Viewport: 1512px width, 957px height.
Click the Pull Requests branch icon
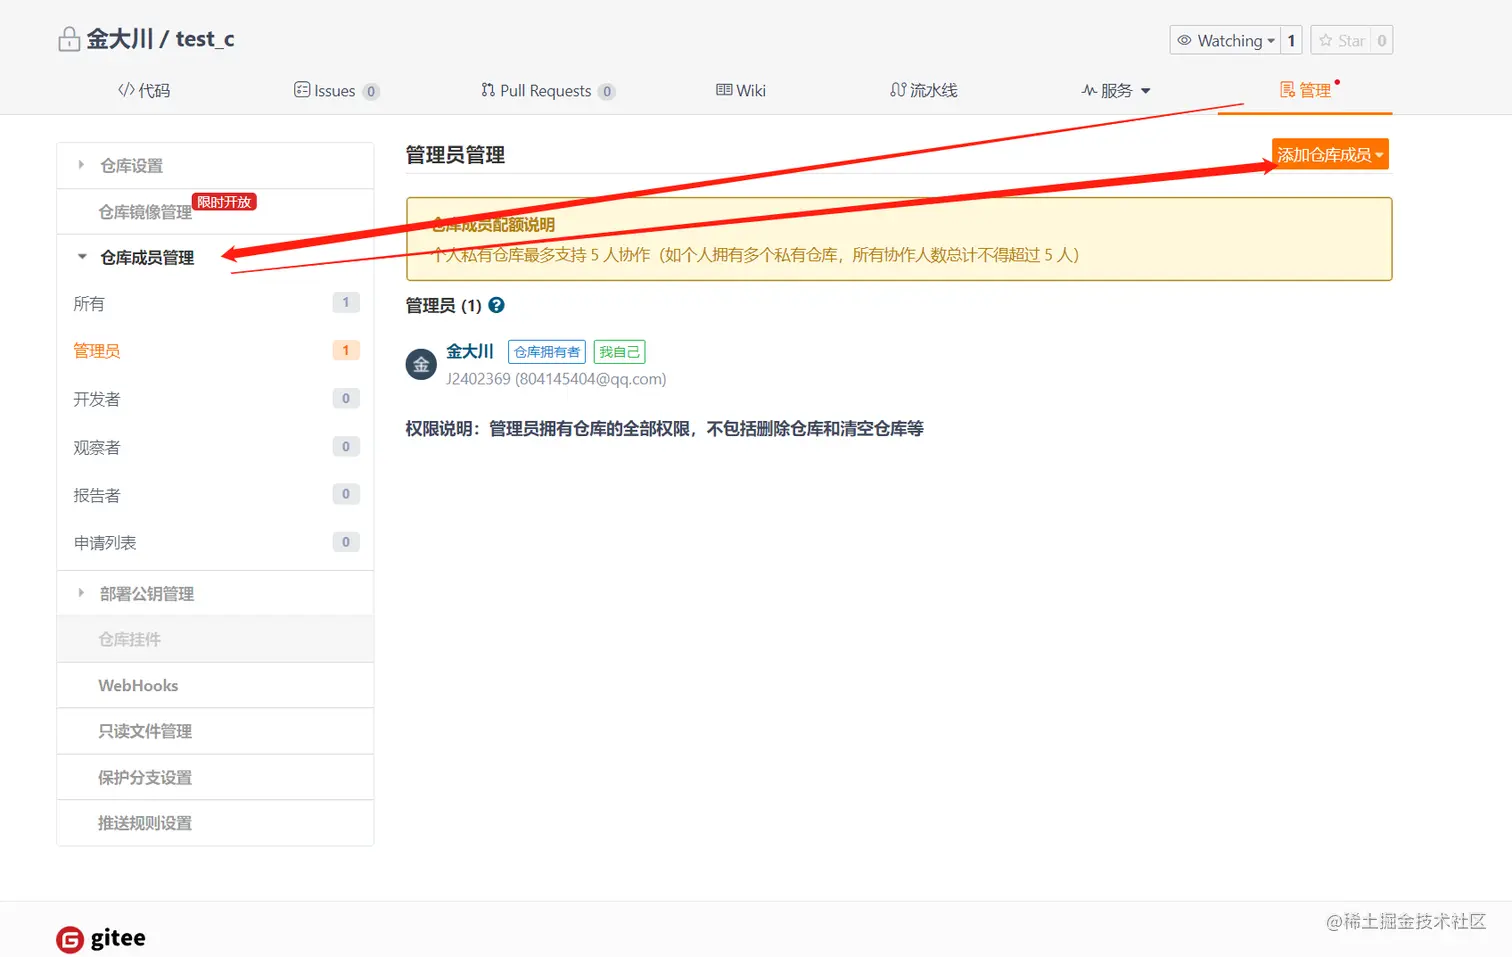(488, 90)
